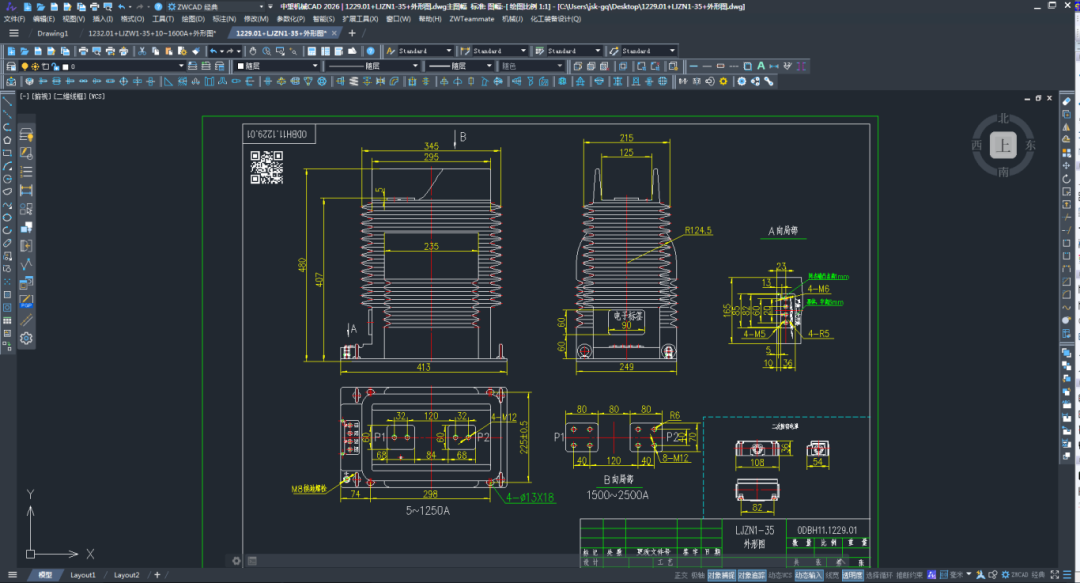Click the Undo arrow in the standard toolbar
This screenshot has width=1080, height=583.
point(213,51)
